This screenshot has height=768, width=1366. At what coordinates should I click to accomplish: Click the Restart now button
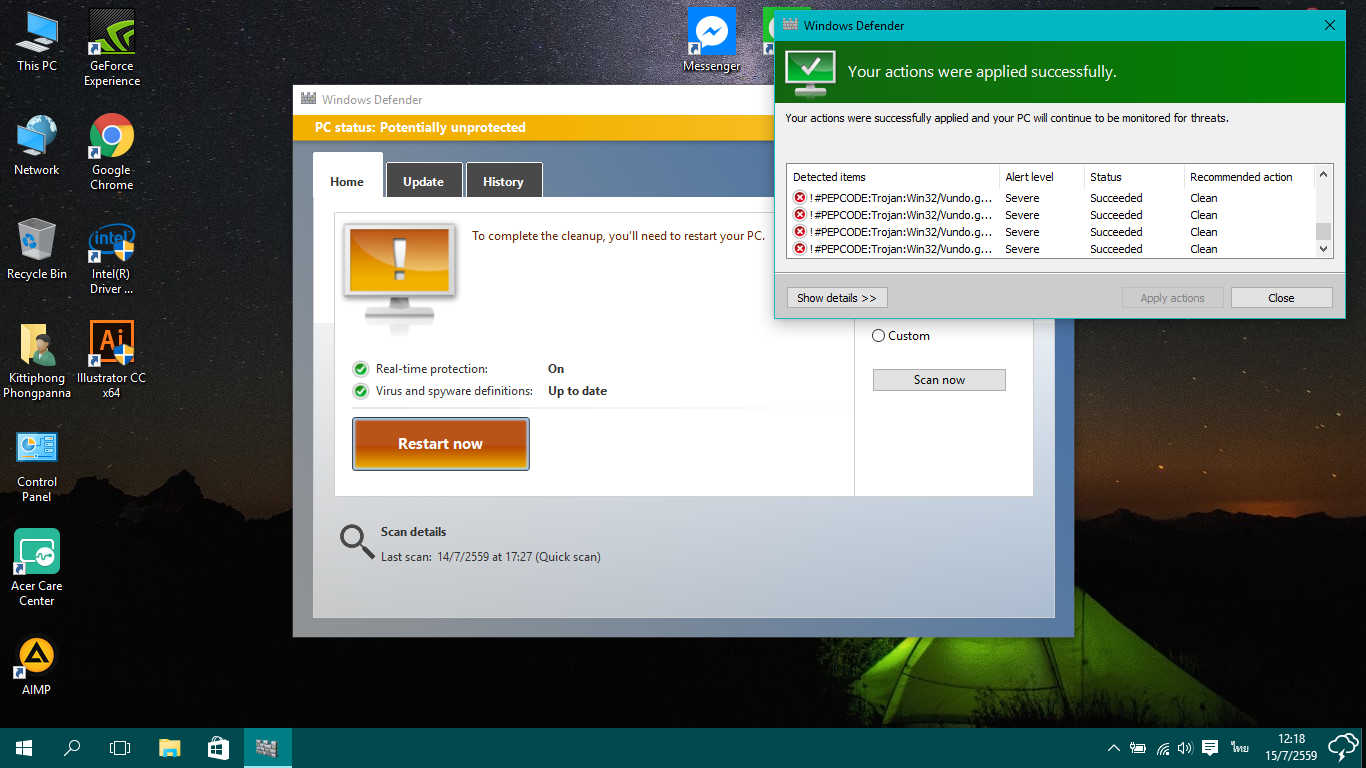[x=441, y=444]
